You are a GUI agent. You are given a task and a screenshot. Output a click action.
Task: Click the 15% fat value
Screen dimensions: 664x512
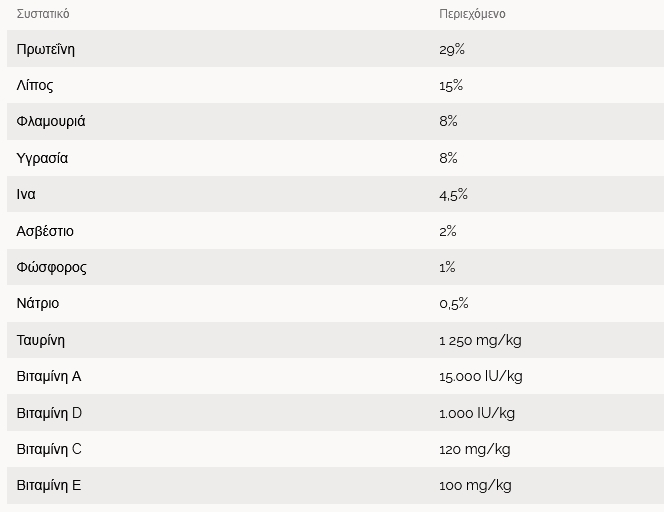tap(451, 86)
